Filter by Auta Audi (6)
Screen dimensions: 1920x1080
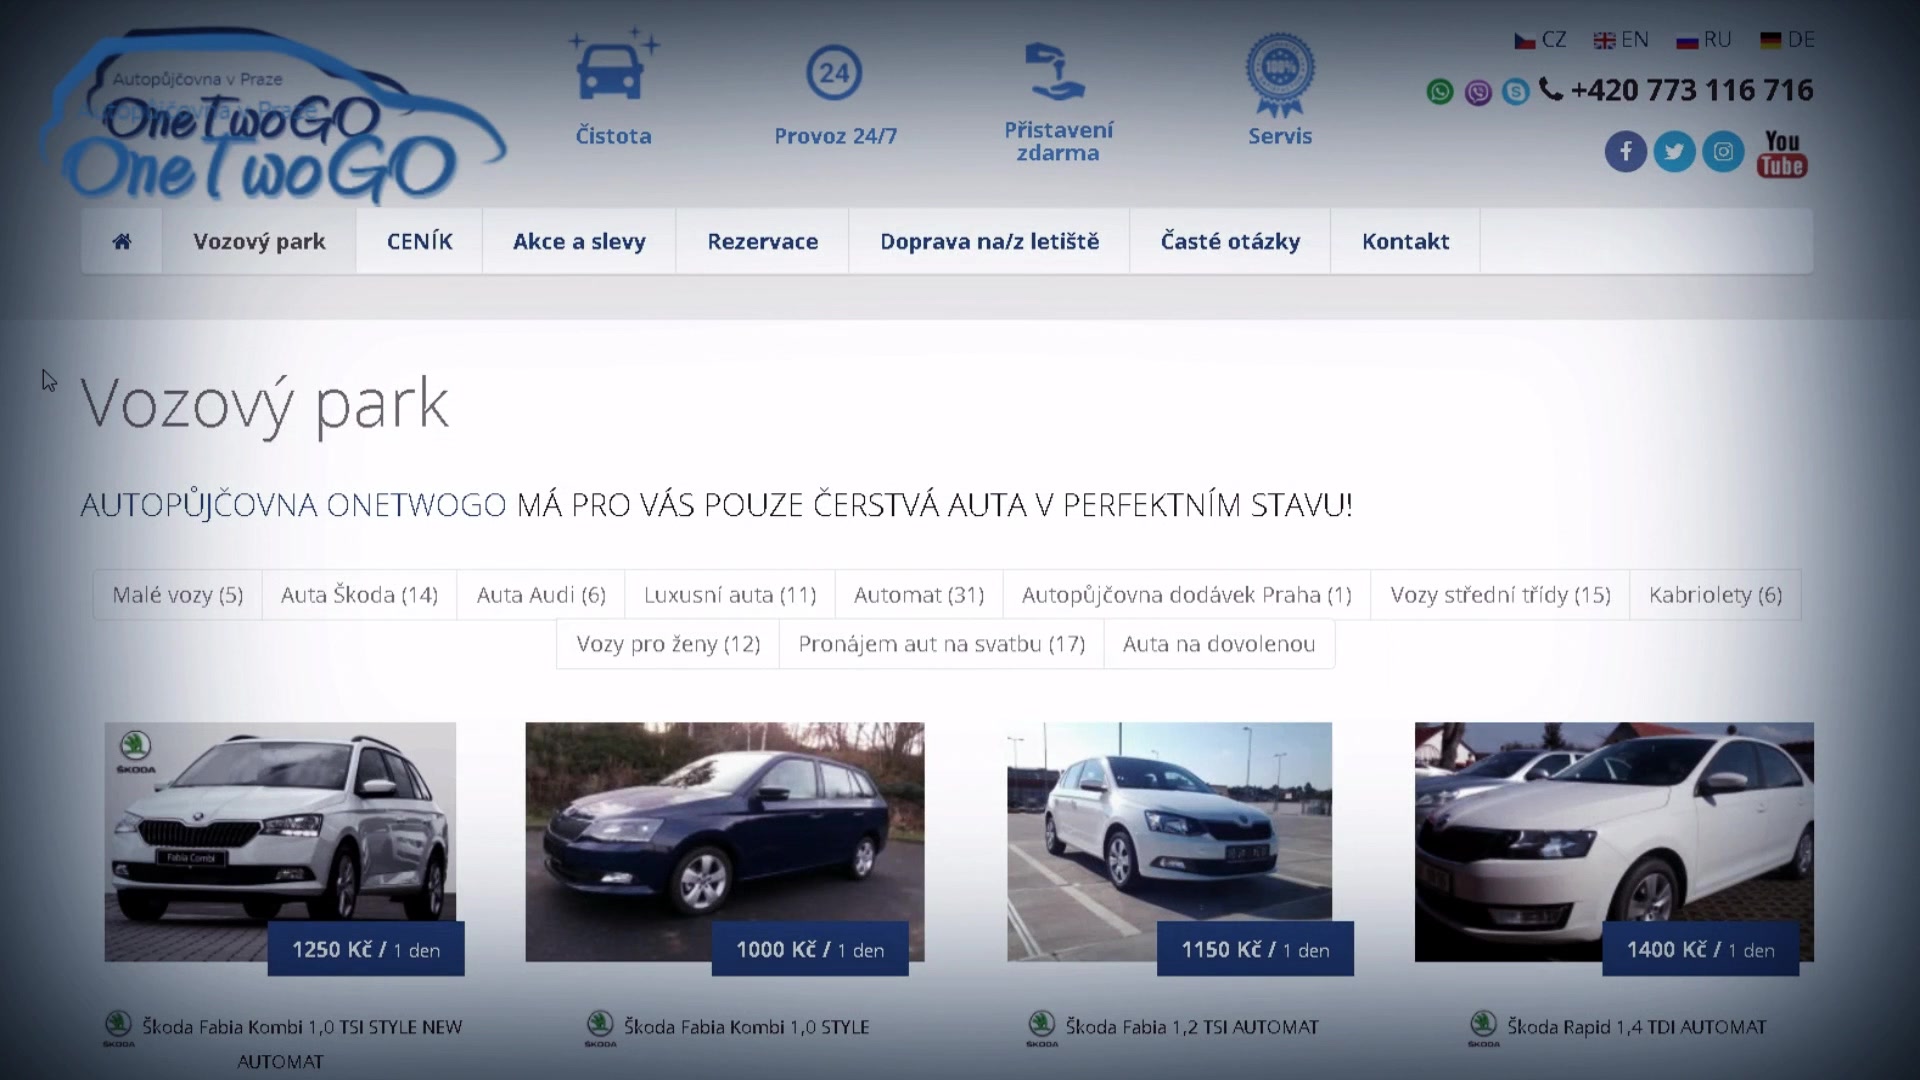[x=541, y=595]
